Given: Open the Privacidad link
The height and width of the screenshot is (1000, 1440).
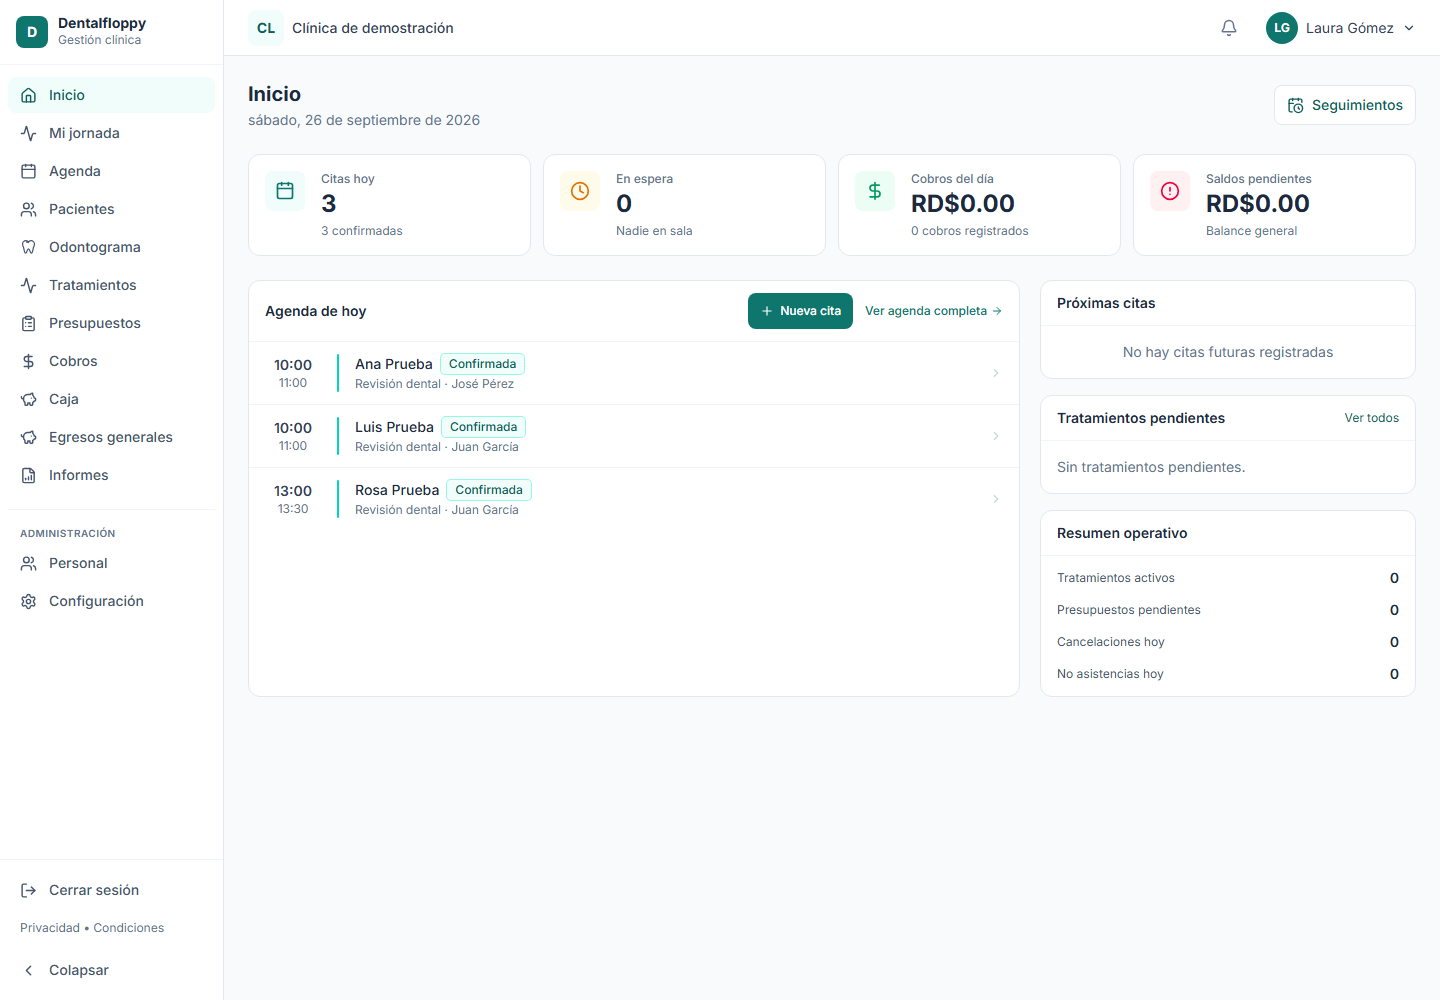Looking at the screenshot, I should tap(50, 928).
